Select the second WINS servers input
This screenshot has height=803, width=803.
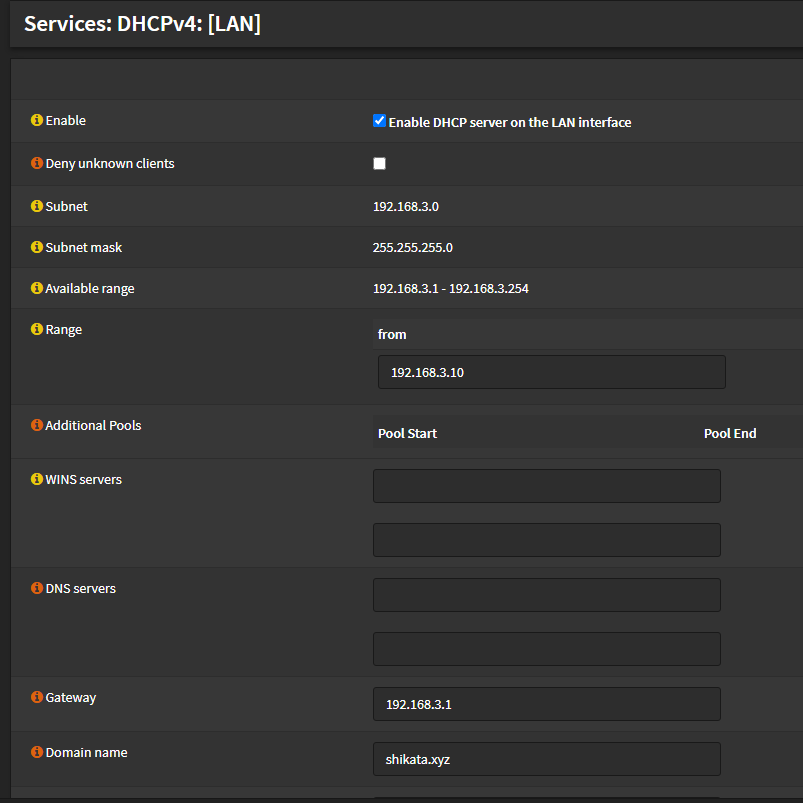[546, 540]
